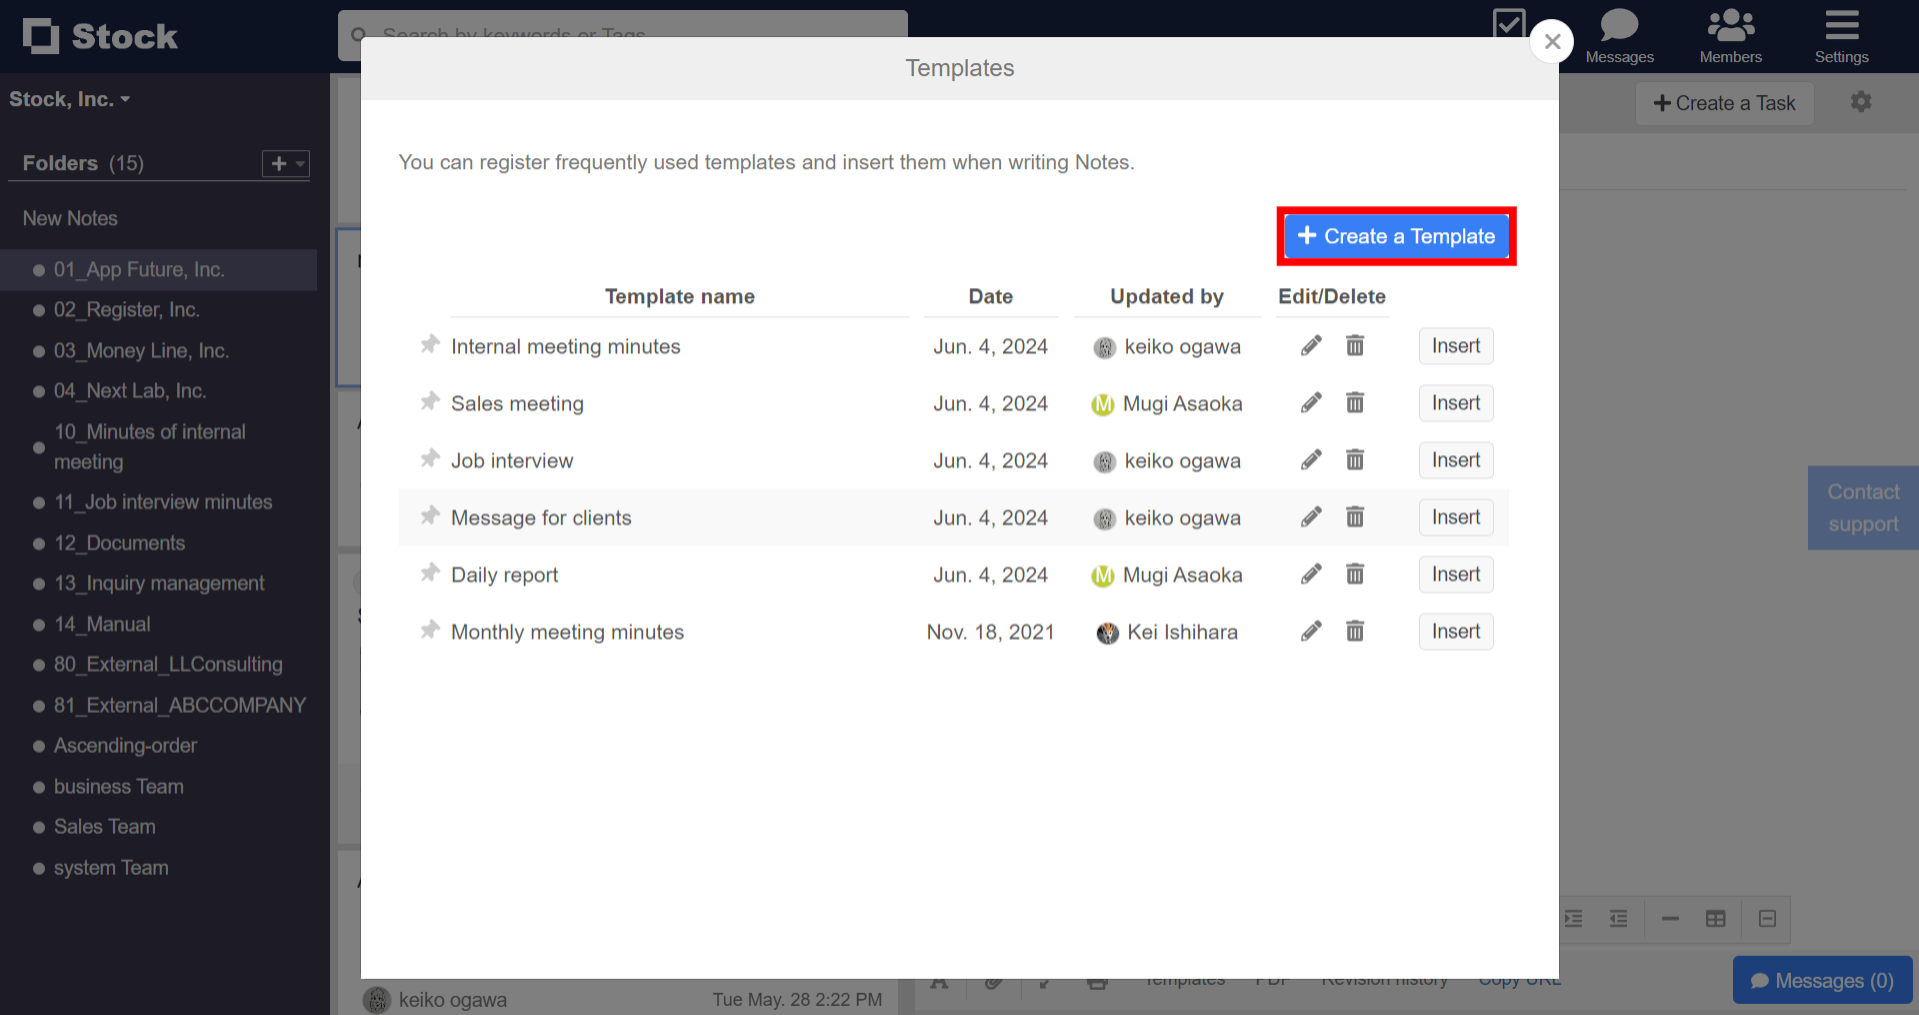
Task: Toggle pin on Daily report template
Action: 430,573
